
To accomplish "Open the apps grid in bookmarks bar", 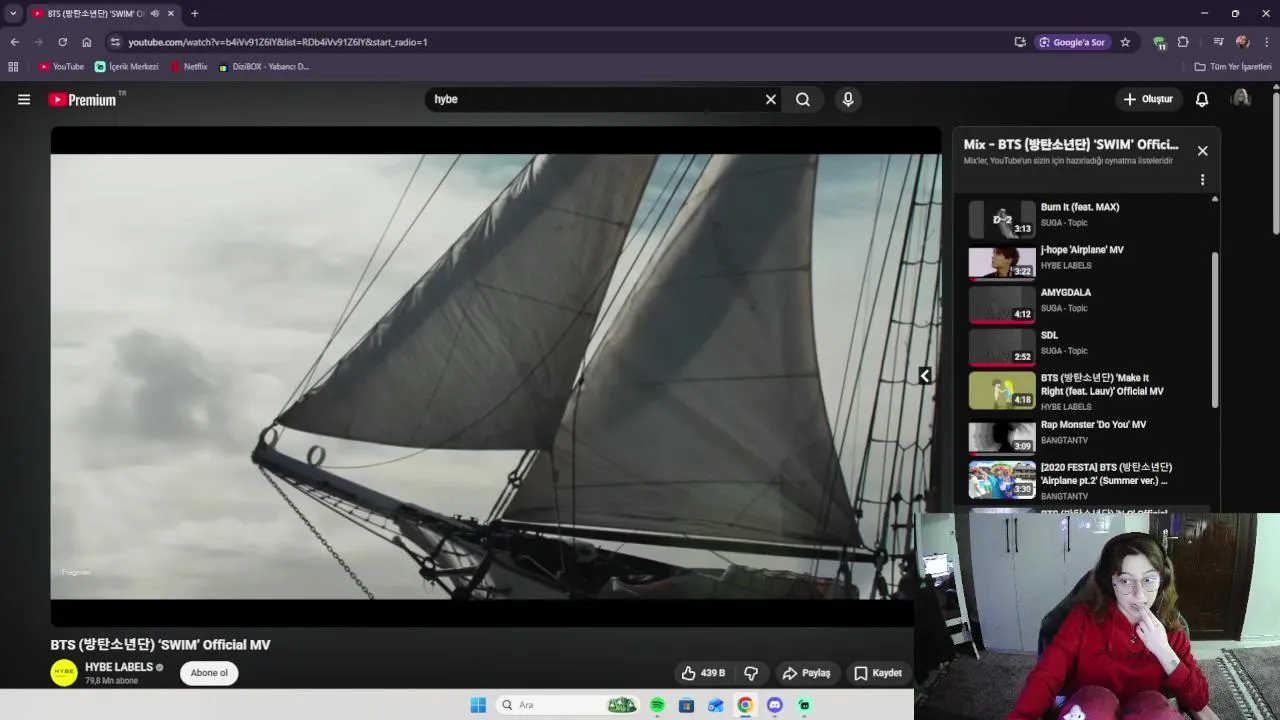I will (13, 67).
